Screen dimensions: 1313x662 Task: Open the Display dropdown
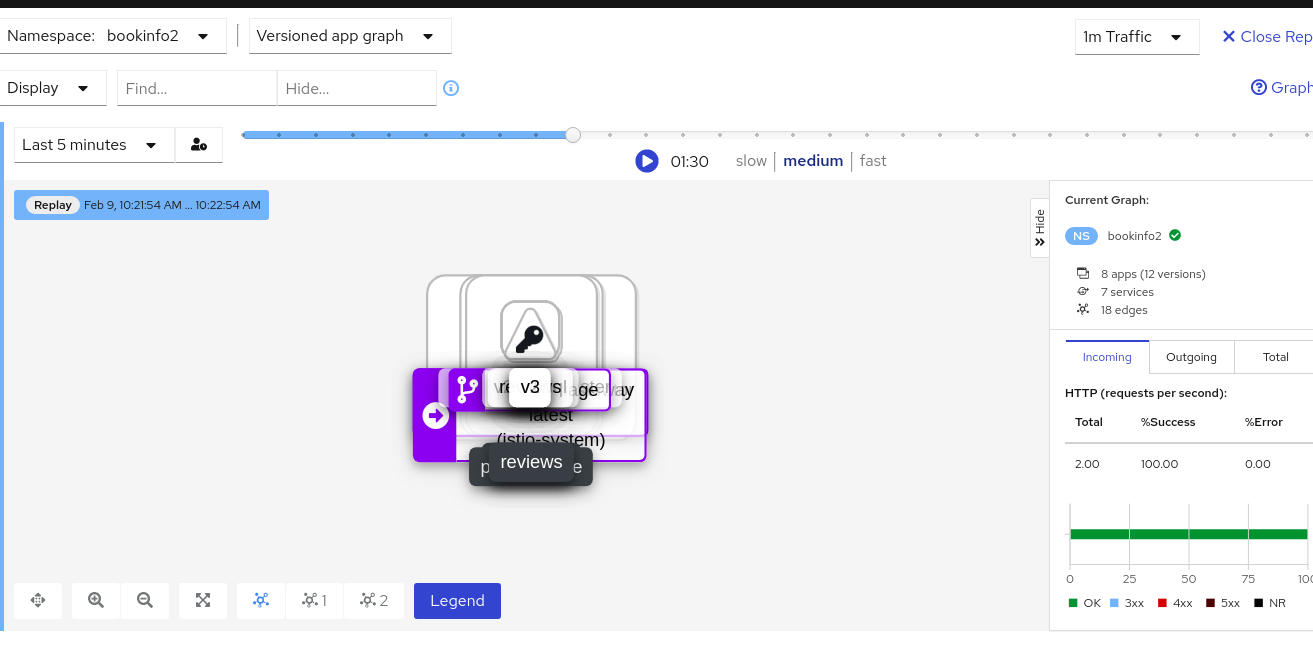click(53, 88)
